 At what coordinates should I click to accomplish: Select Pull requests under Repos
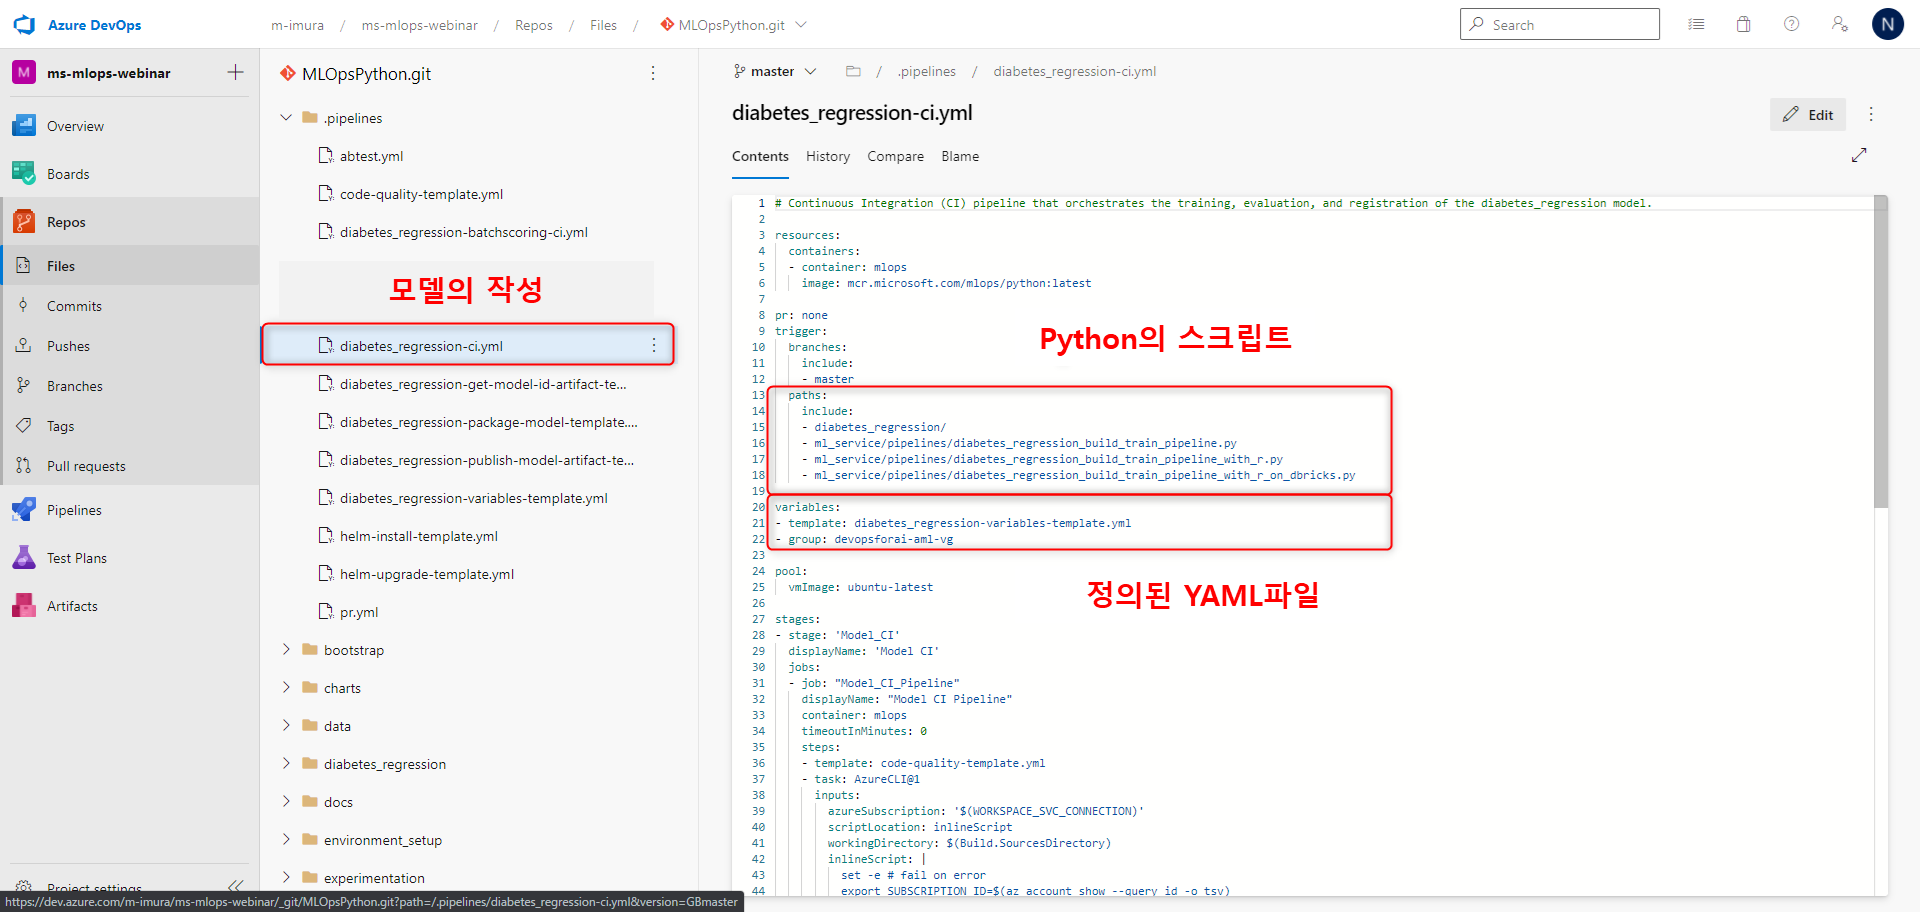tap(130, 466)
